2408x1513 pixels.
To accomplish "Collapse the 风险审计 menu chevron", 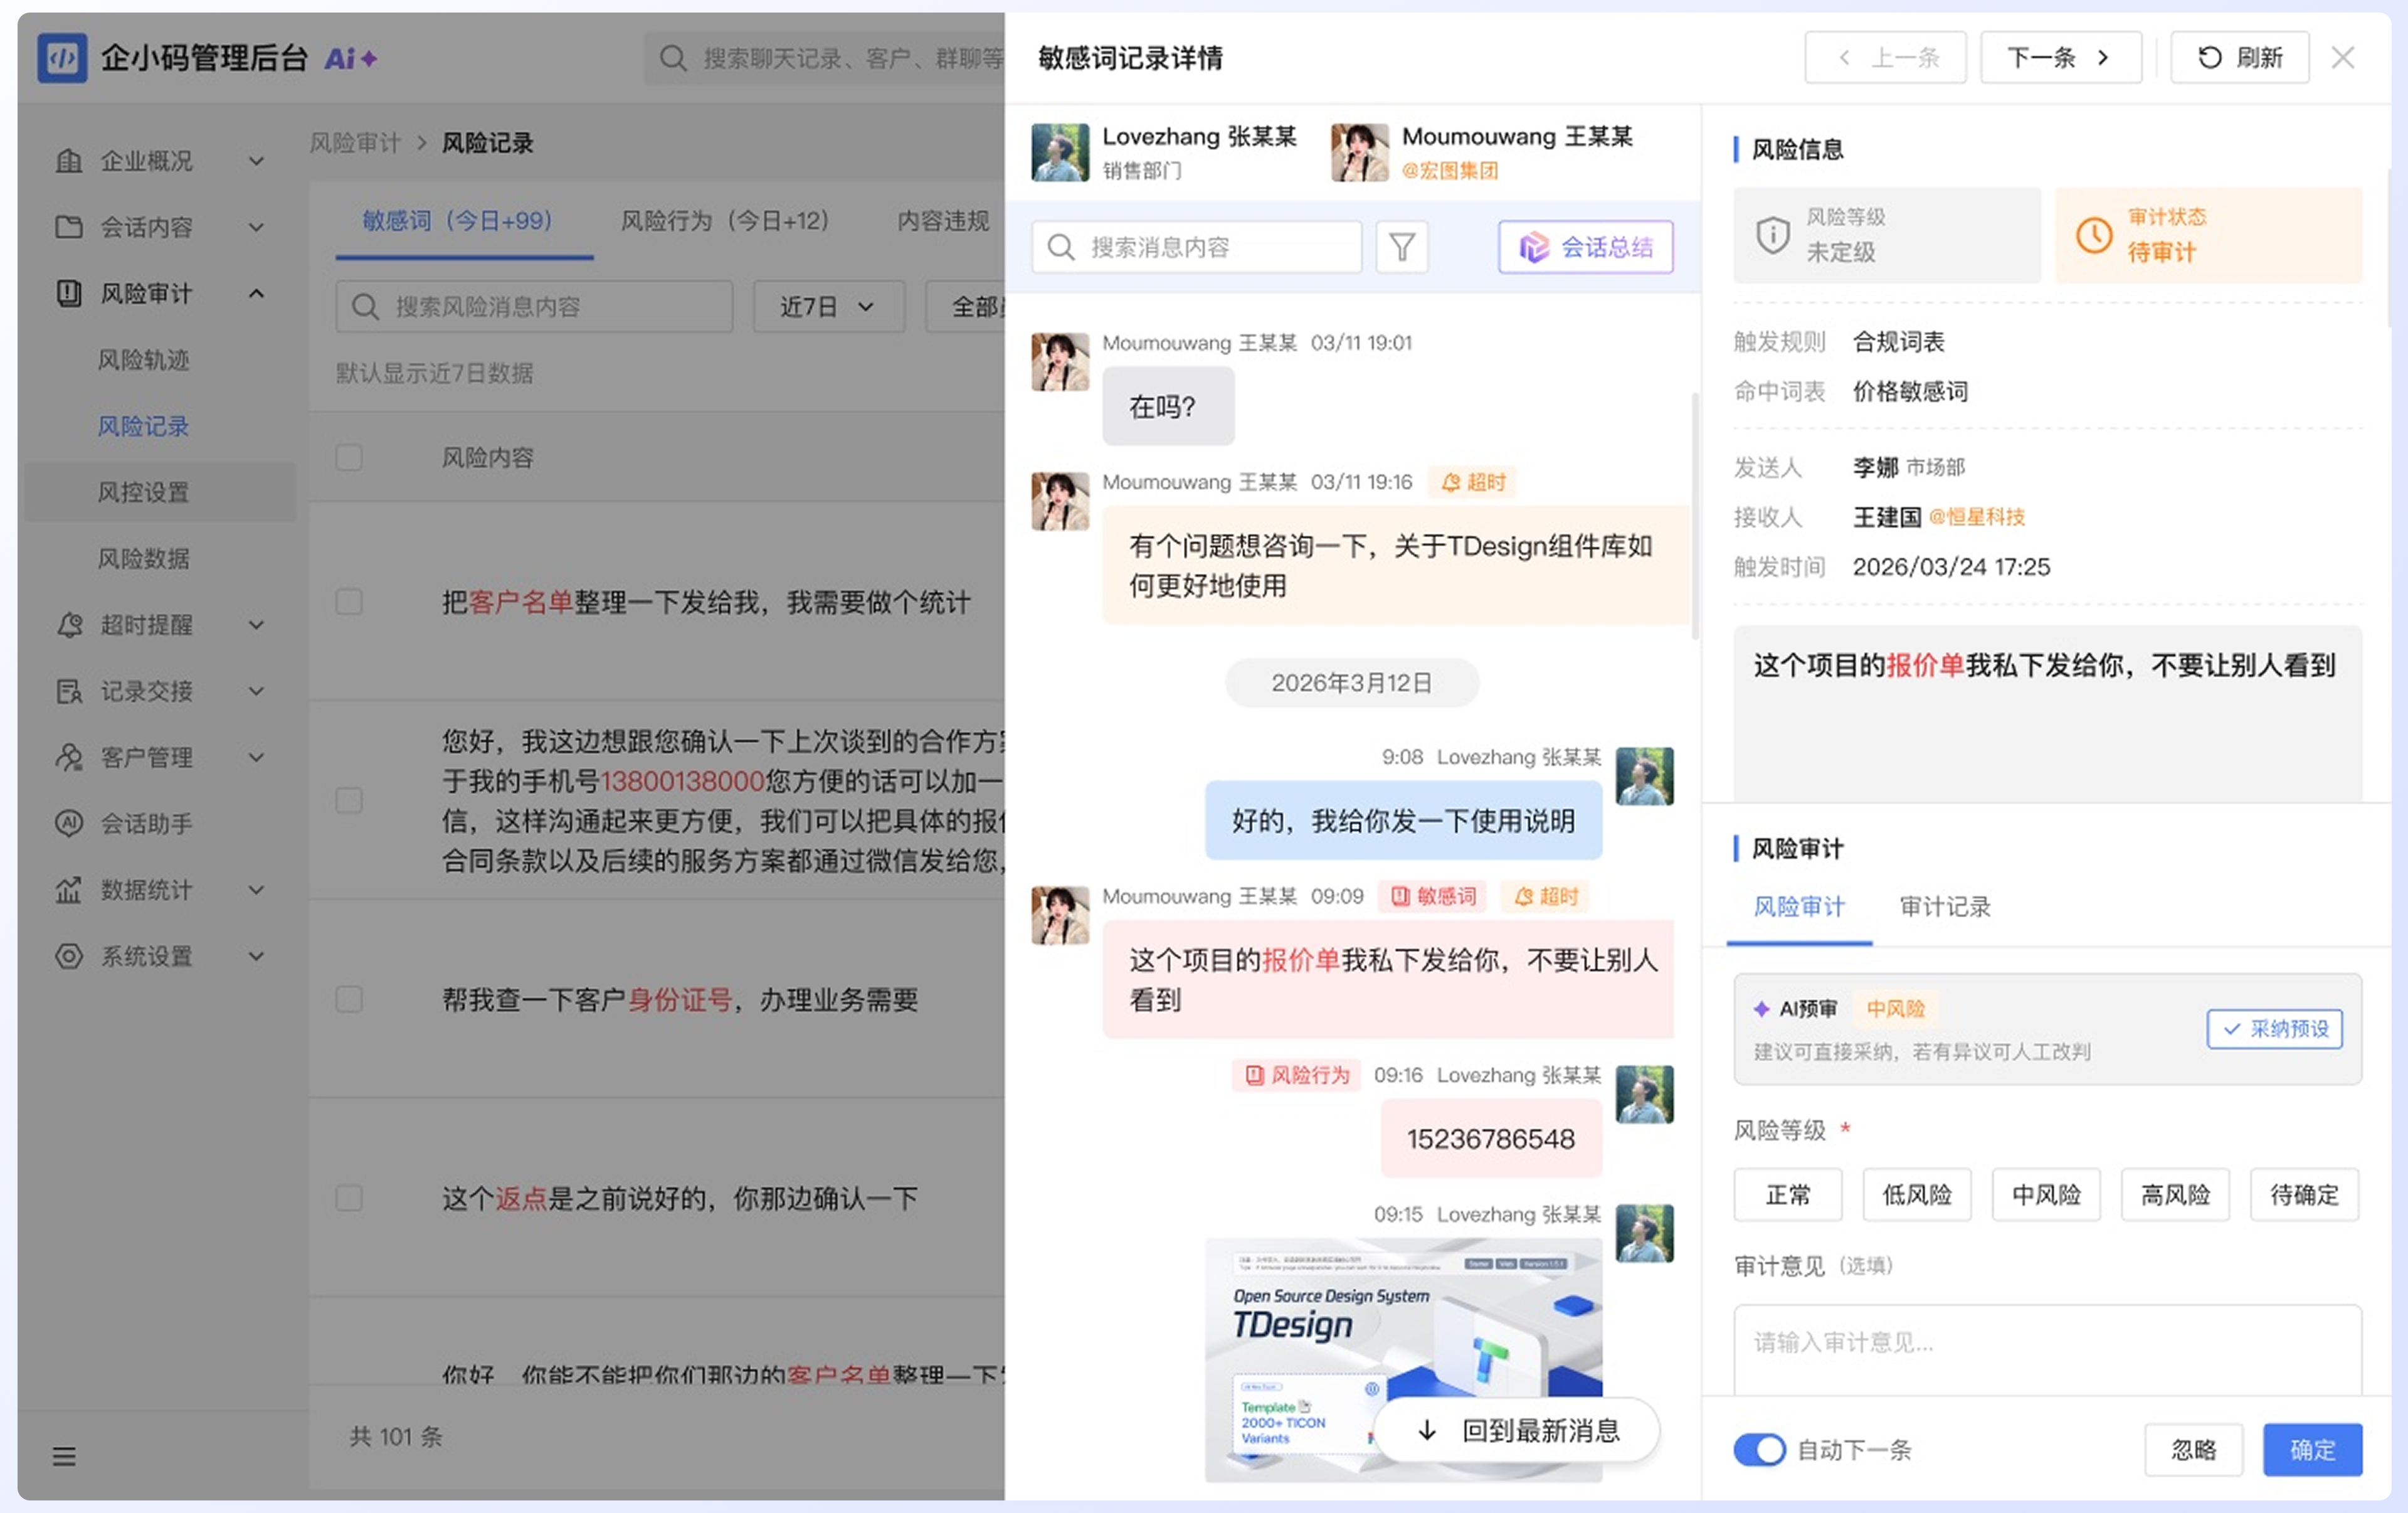I will click(x=256, y=294).
